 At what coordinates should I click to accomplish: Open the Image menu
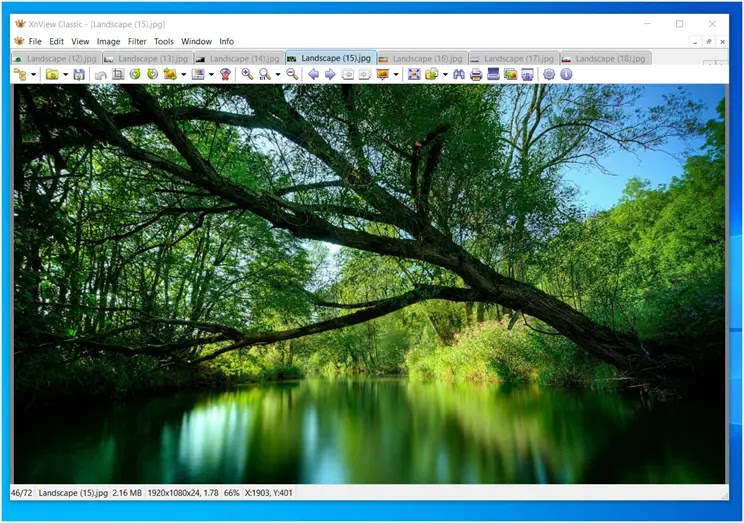point(108,42)
